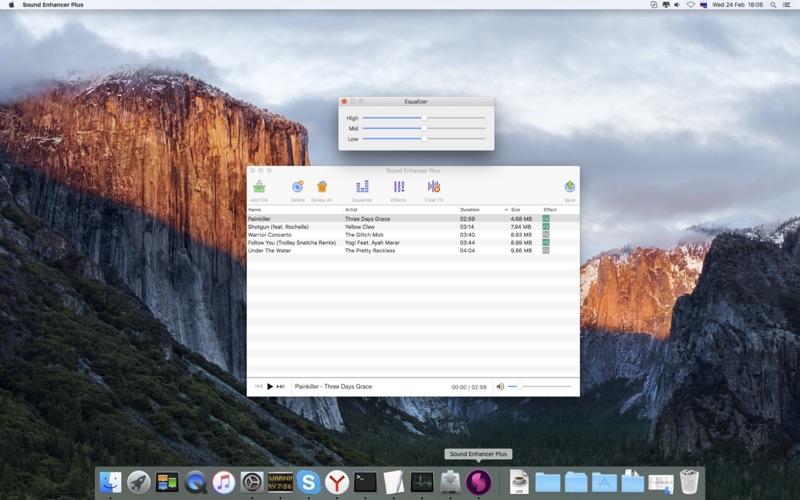Skip to the next track
The width and height of the screenshot is (800, 500).
(x=281, y=387)
